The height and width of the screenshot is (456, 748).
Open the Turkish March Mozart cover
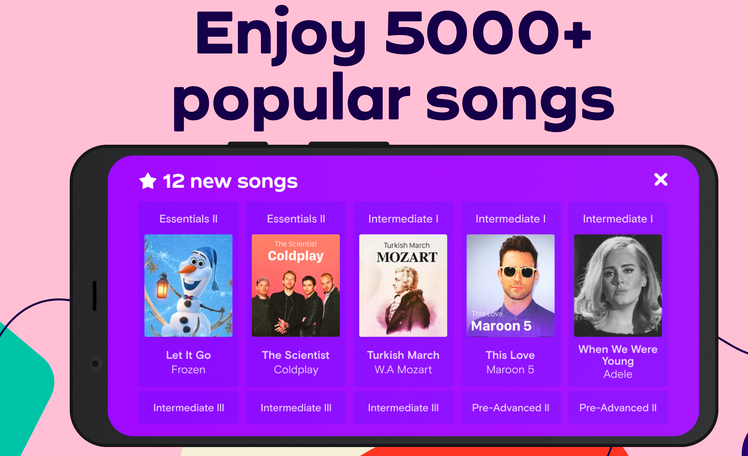[403, 285]
